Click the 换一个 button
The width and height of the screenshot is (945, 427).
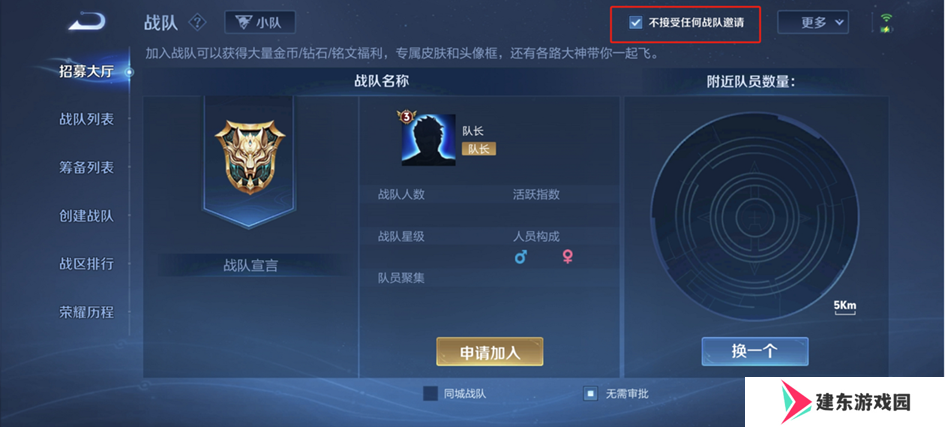755,352
